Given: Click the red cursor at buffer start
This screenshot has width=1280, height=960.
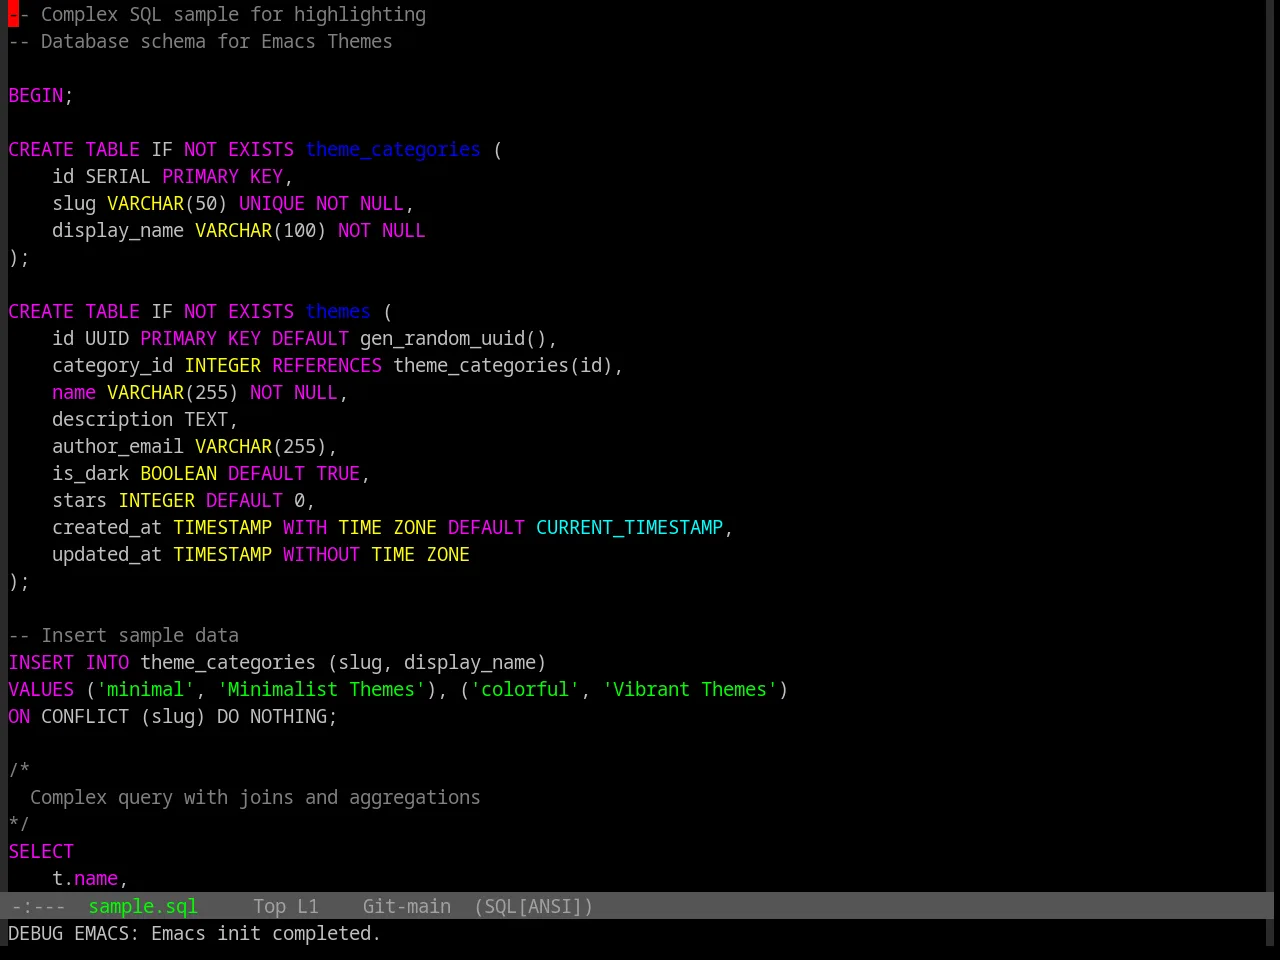Looking at the screenshot, I should click(x=13, y=14).
